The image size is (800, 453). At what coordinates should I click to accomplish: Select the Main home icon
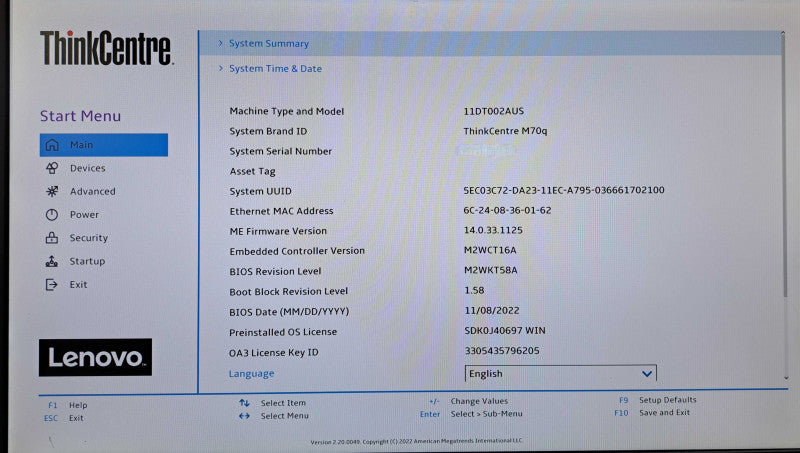pyautogui.click(x=52, y=145)
